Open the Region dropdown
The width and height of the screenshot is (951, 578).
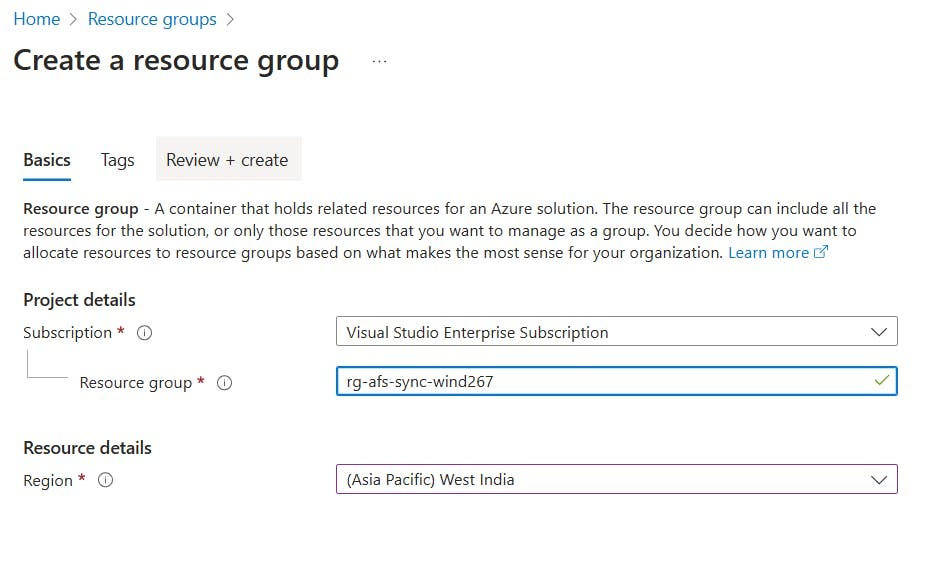pyautogui.click(x=617, y=479)
